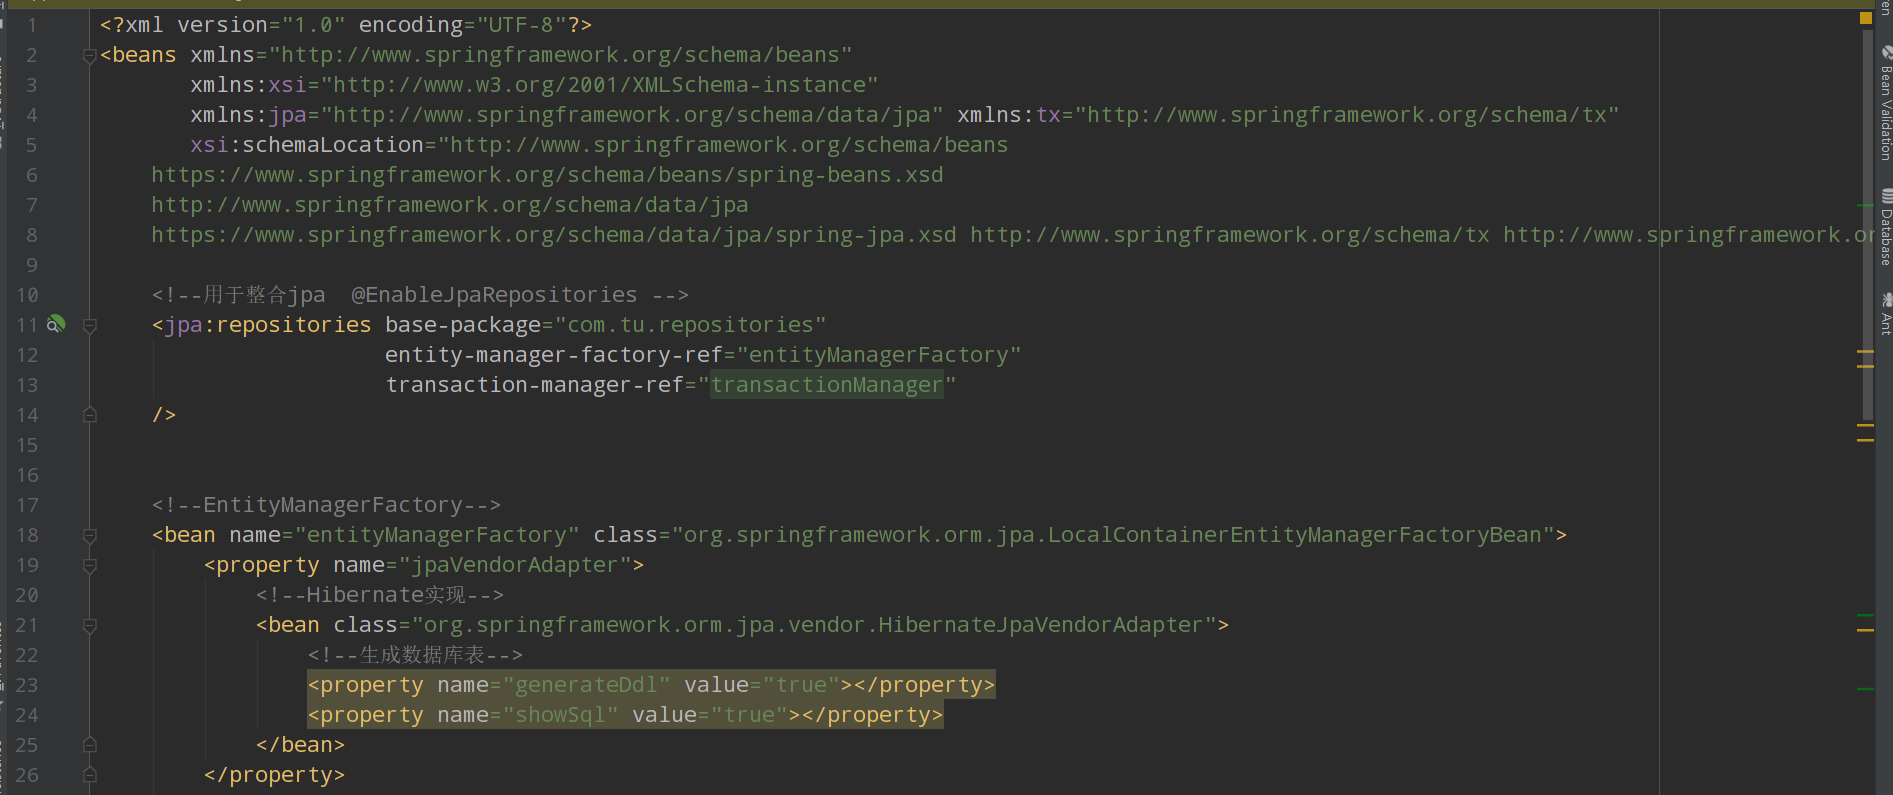Collapse the entityManagerFactory bean on line 18
Viewport: 1893px width, 795px height.
click(89, 535)
